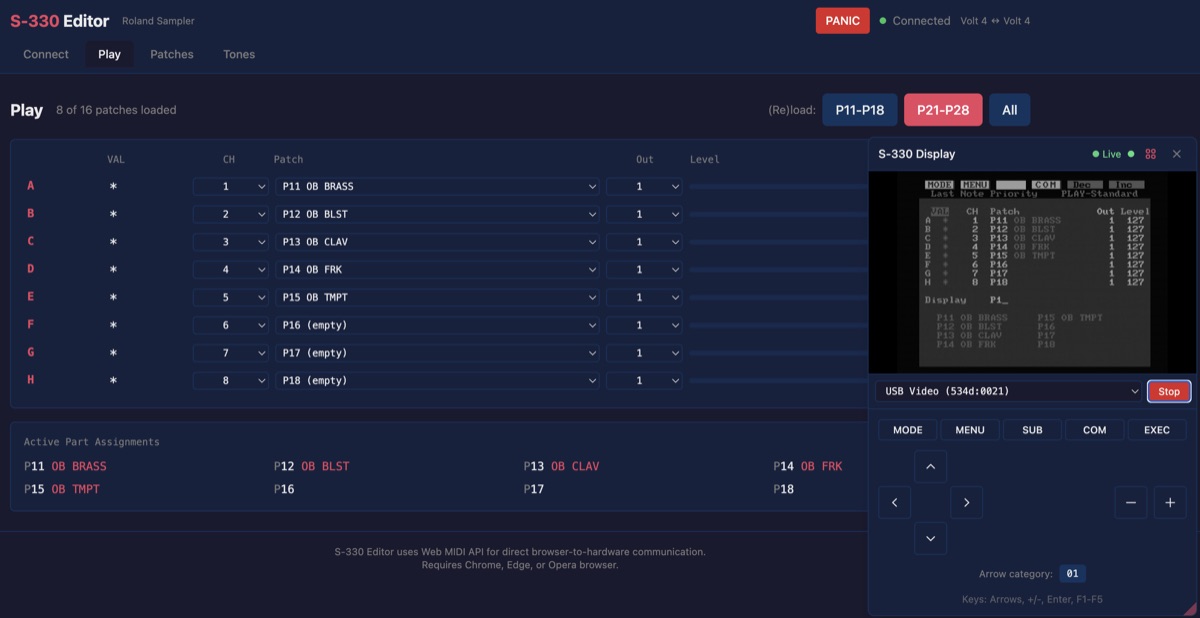Toggle the P21-P28 reload bank
The height and width of the screenshot is (618, 1200).
(x=943, y=110)
